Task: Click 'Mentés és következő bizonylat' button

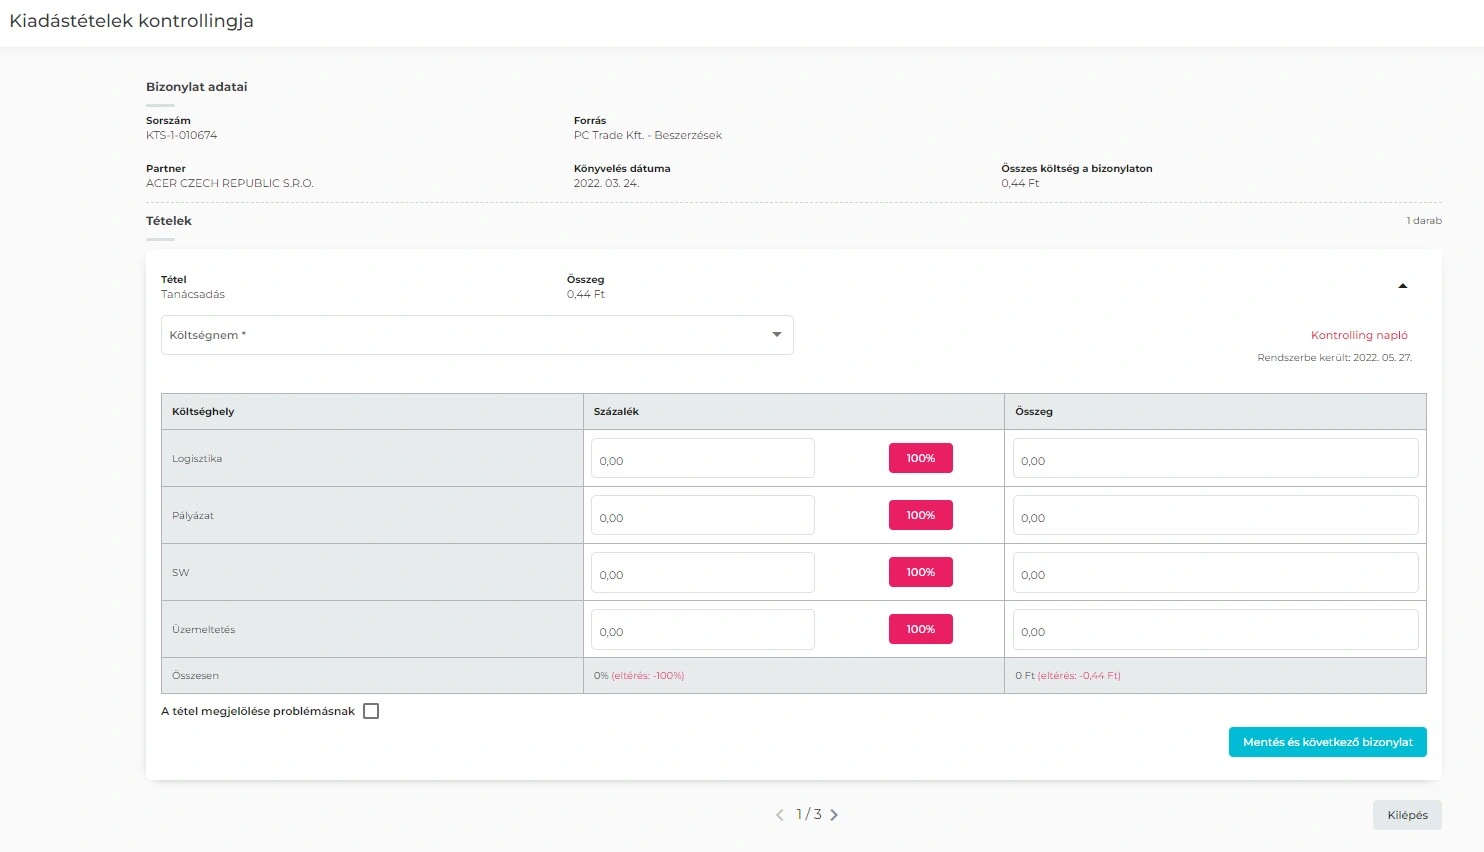Action: tap(1327, 742)
